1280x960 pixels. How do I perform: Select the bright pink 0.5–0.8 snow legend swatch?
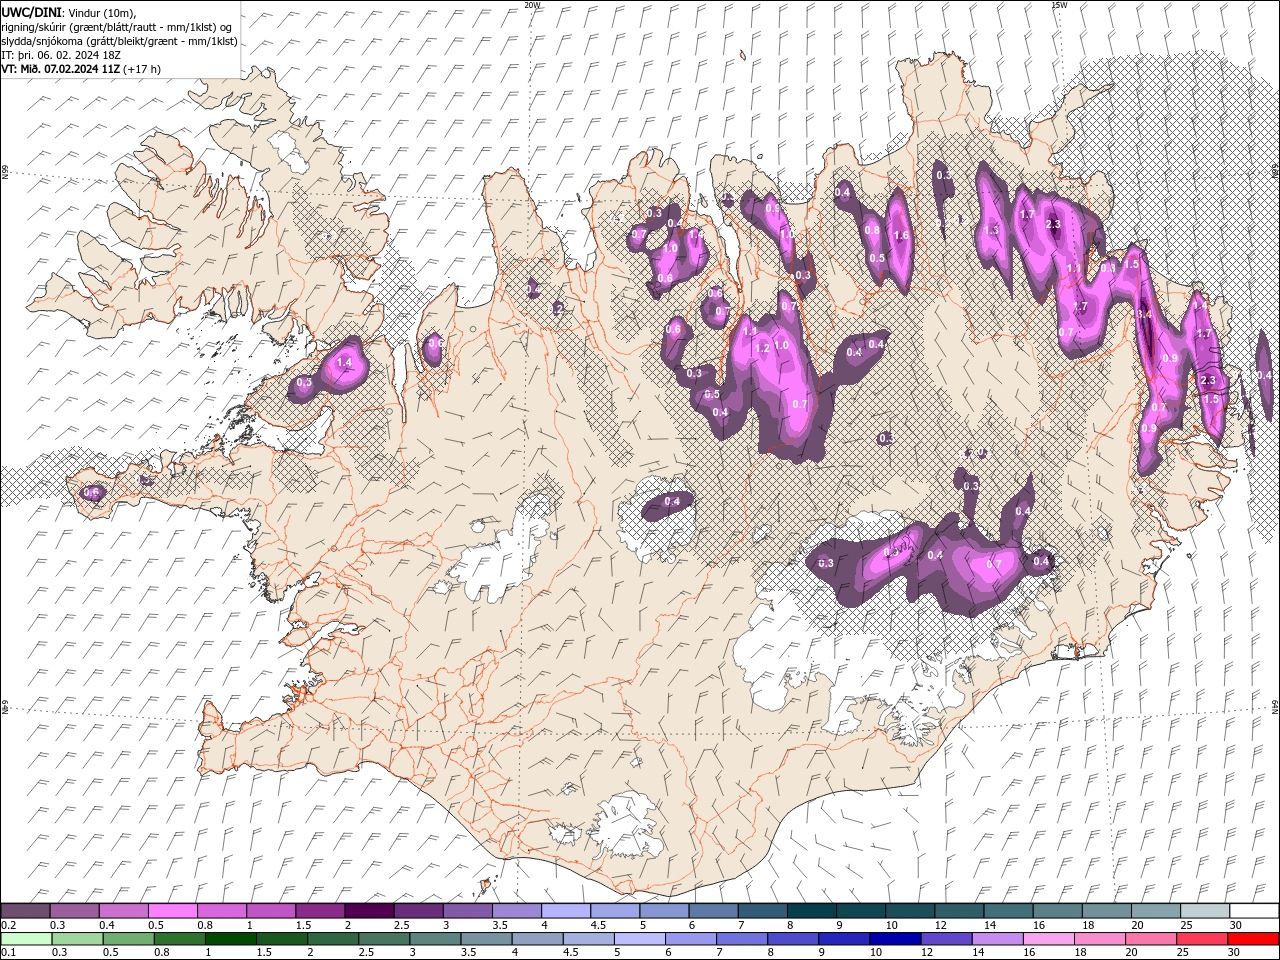tap(172, 911)
